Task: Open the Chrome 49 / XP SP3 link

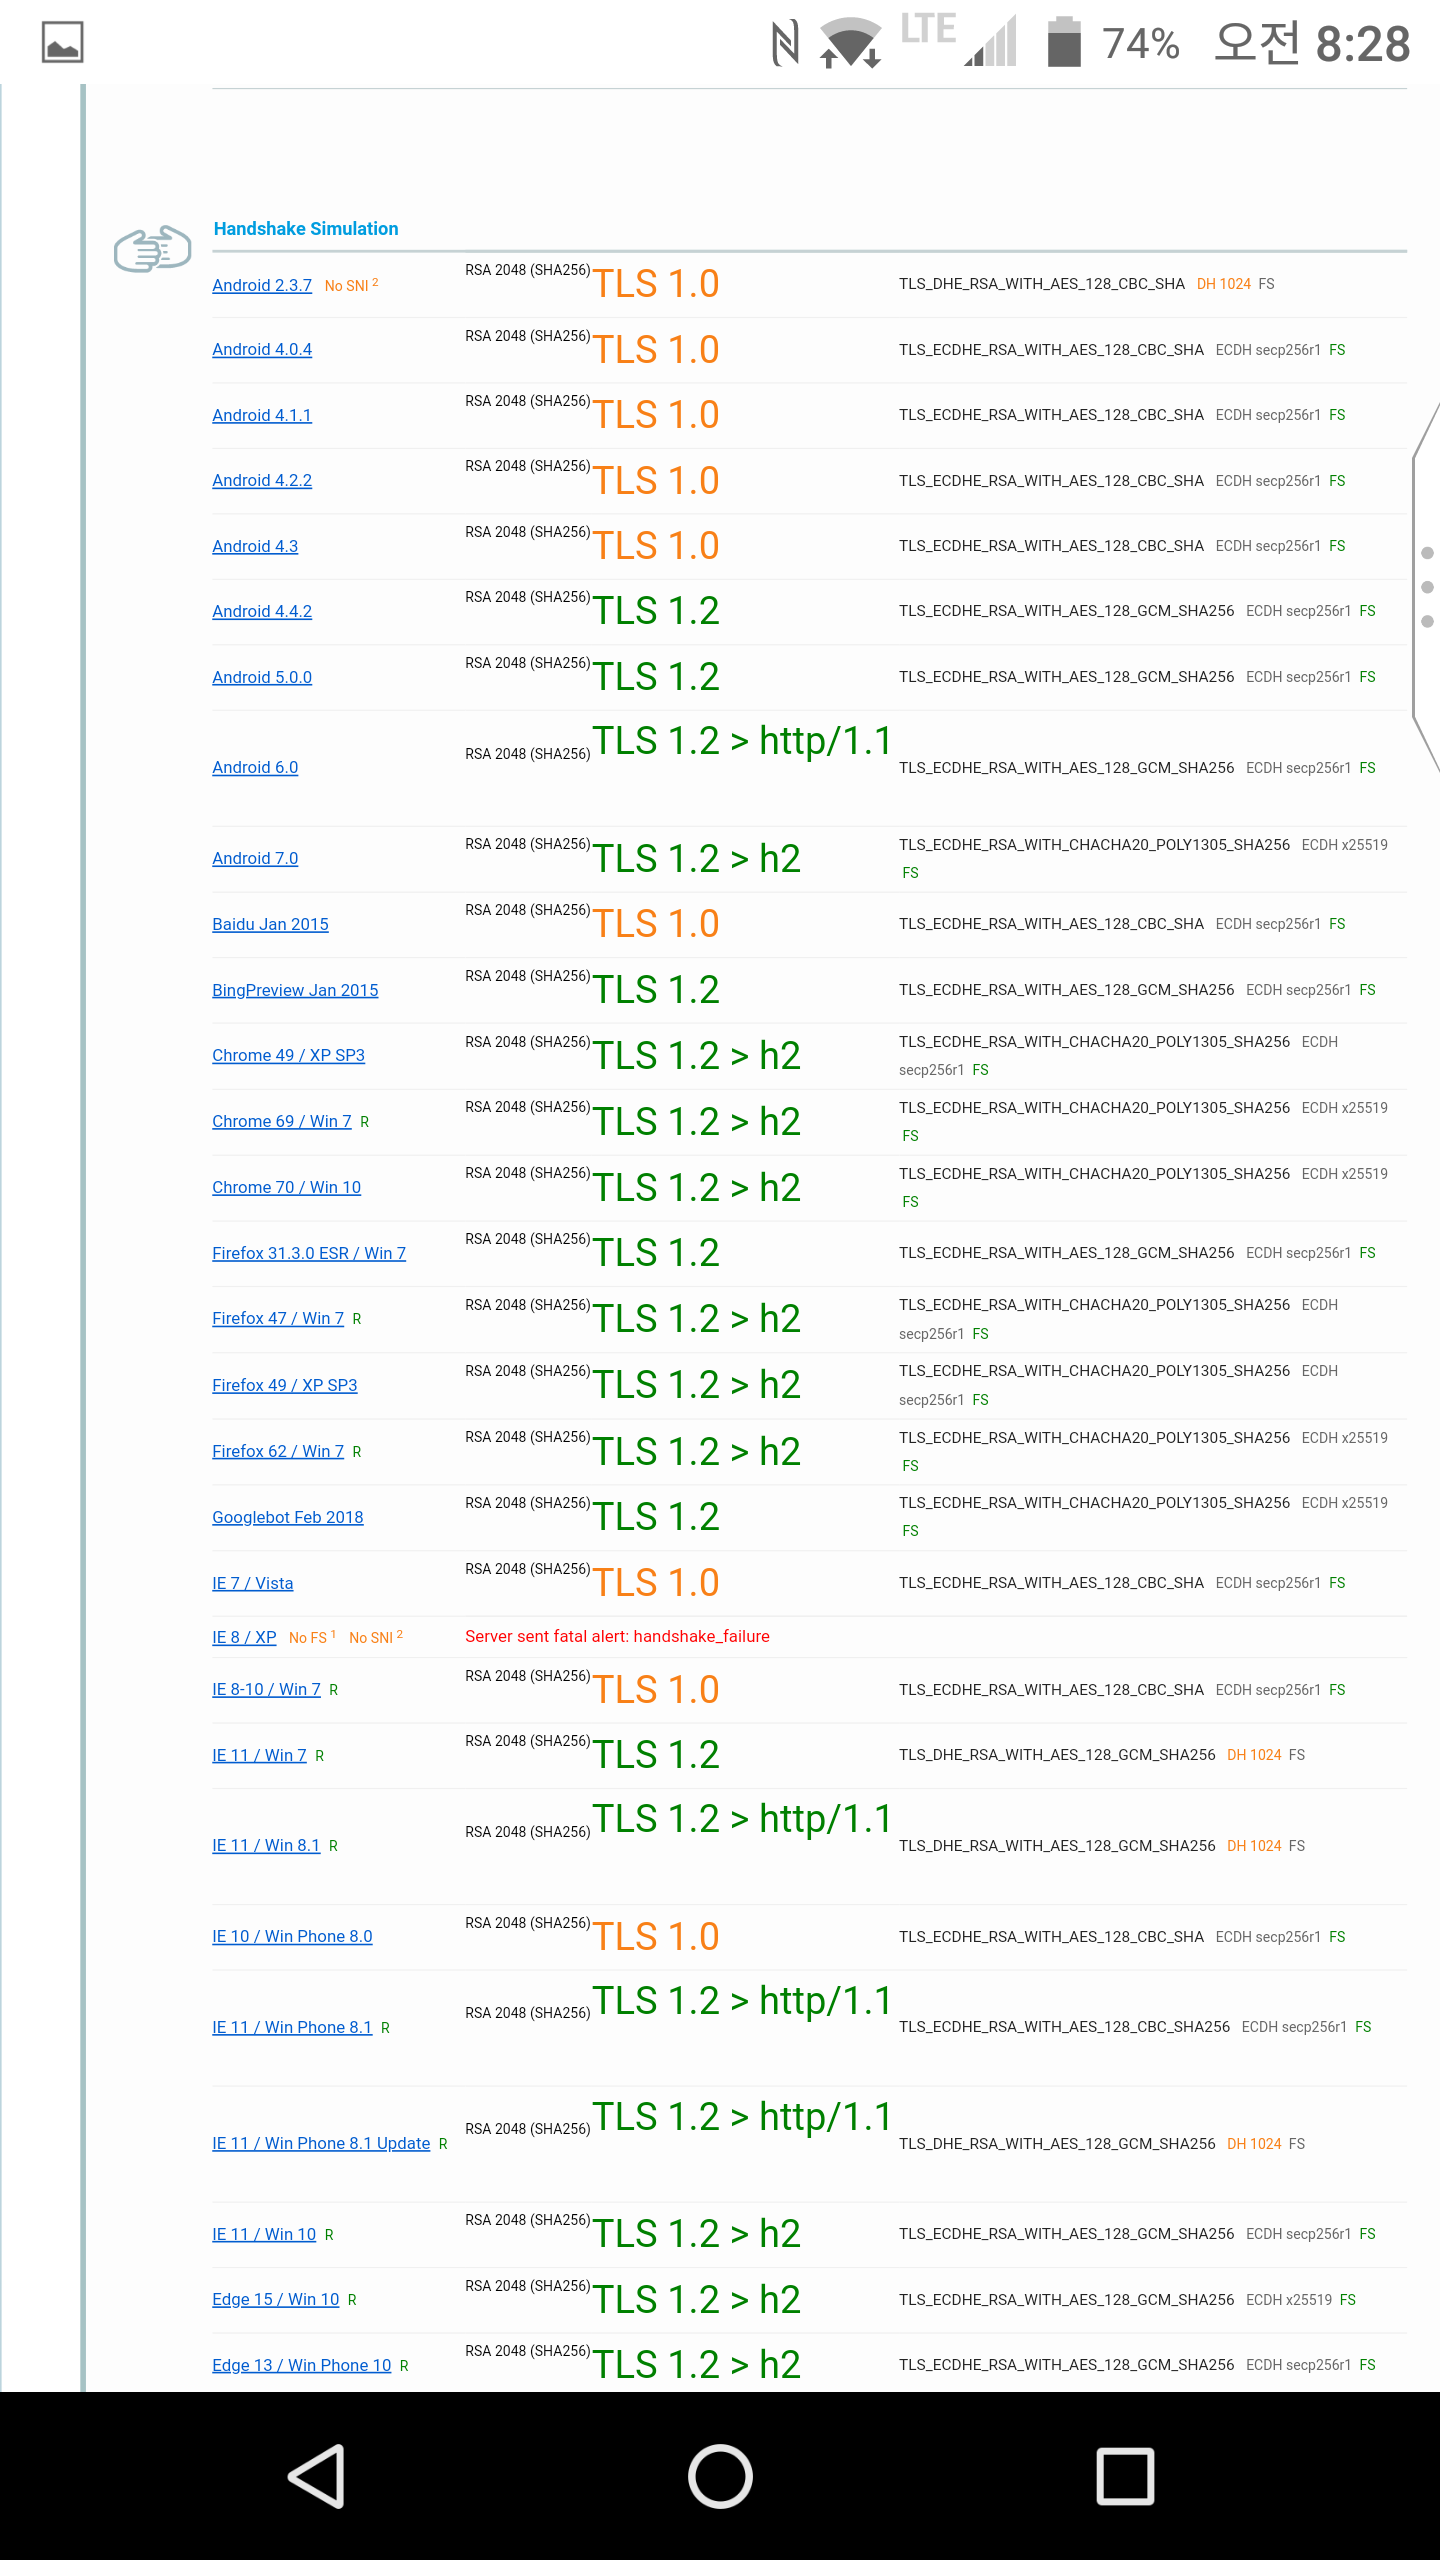Action: tap(288, 1055)
